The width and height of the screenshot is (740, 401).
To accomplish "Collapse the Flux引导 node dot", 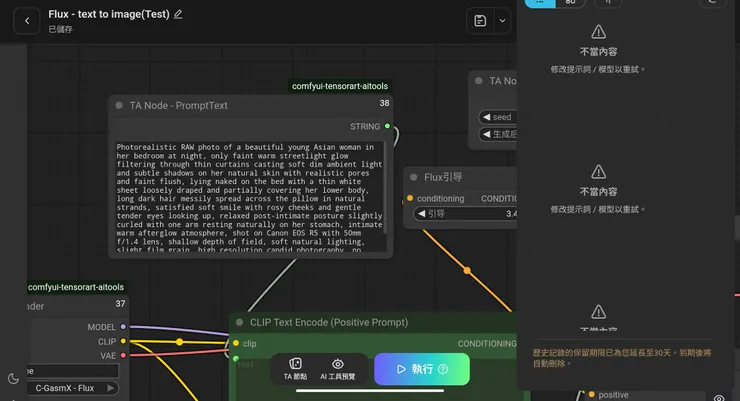I will (x=414, y=177).
